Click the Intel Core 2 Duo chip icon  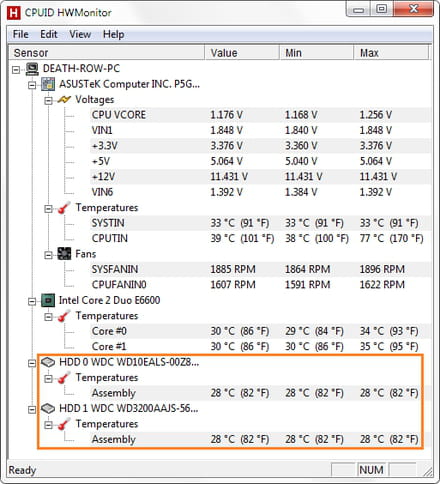(x=48, y=300)
